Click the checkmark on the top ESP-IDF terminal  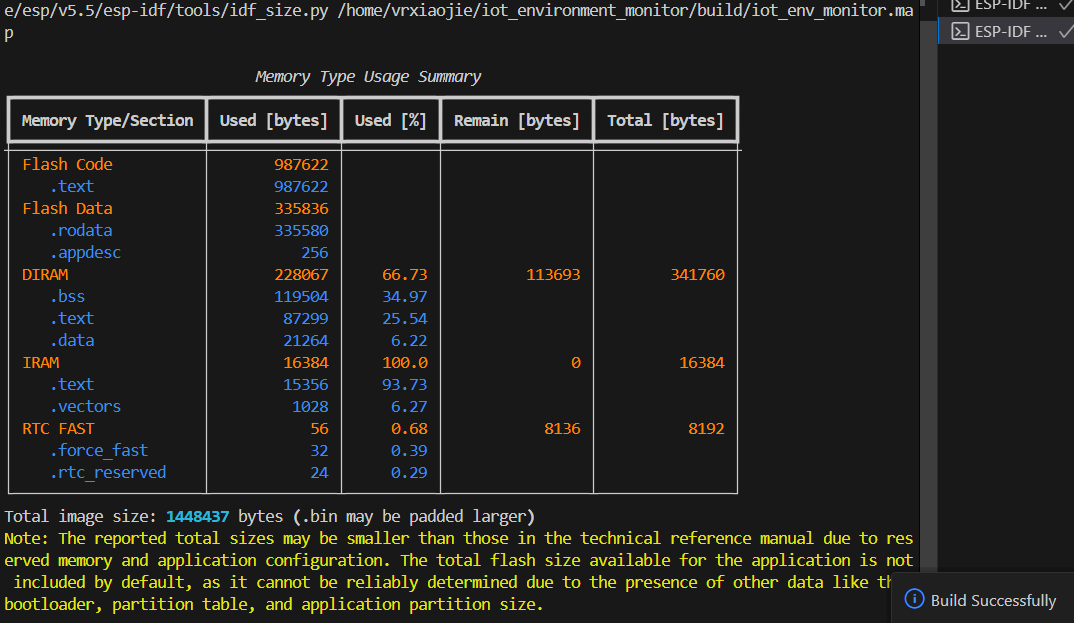click(x=1064, y=5)
